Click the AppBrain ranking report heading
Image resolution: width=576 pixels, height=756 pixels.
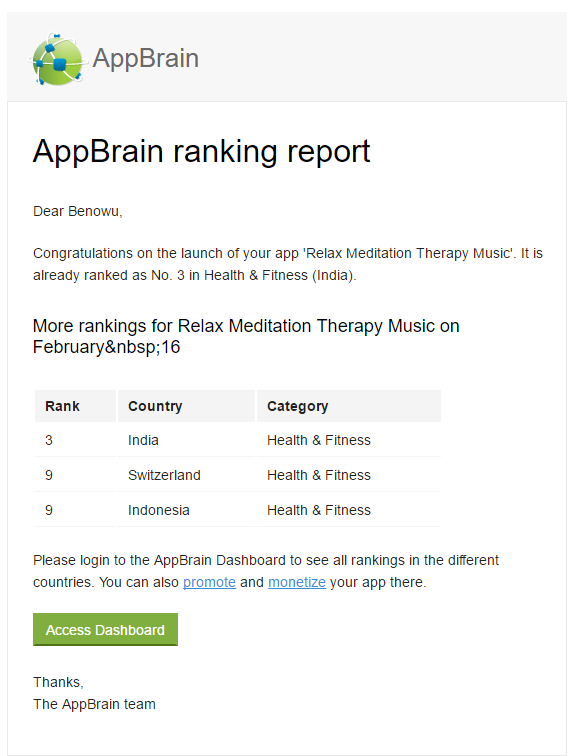[x=201, y=152]
